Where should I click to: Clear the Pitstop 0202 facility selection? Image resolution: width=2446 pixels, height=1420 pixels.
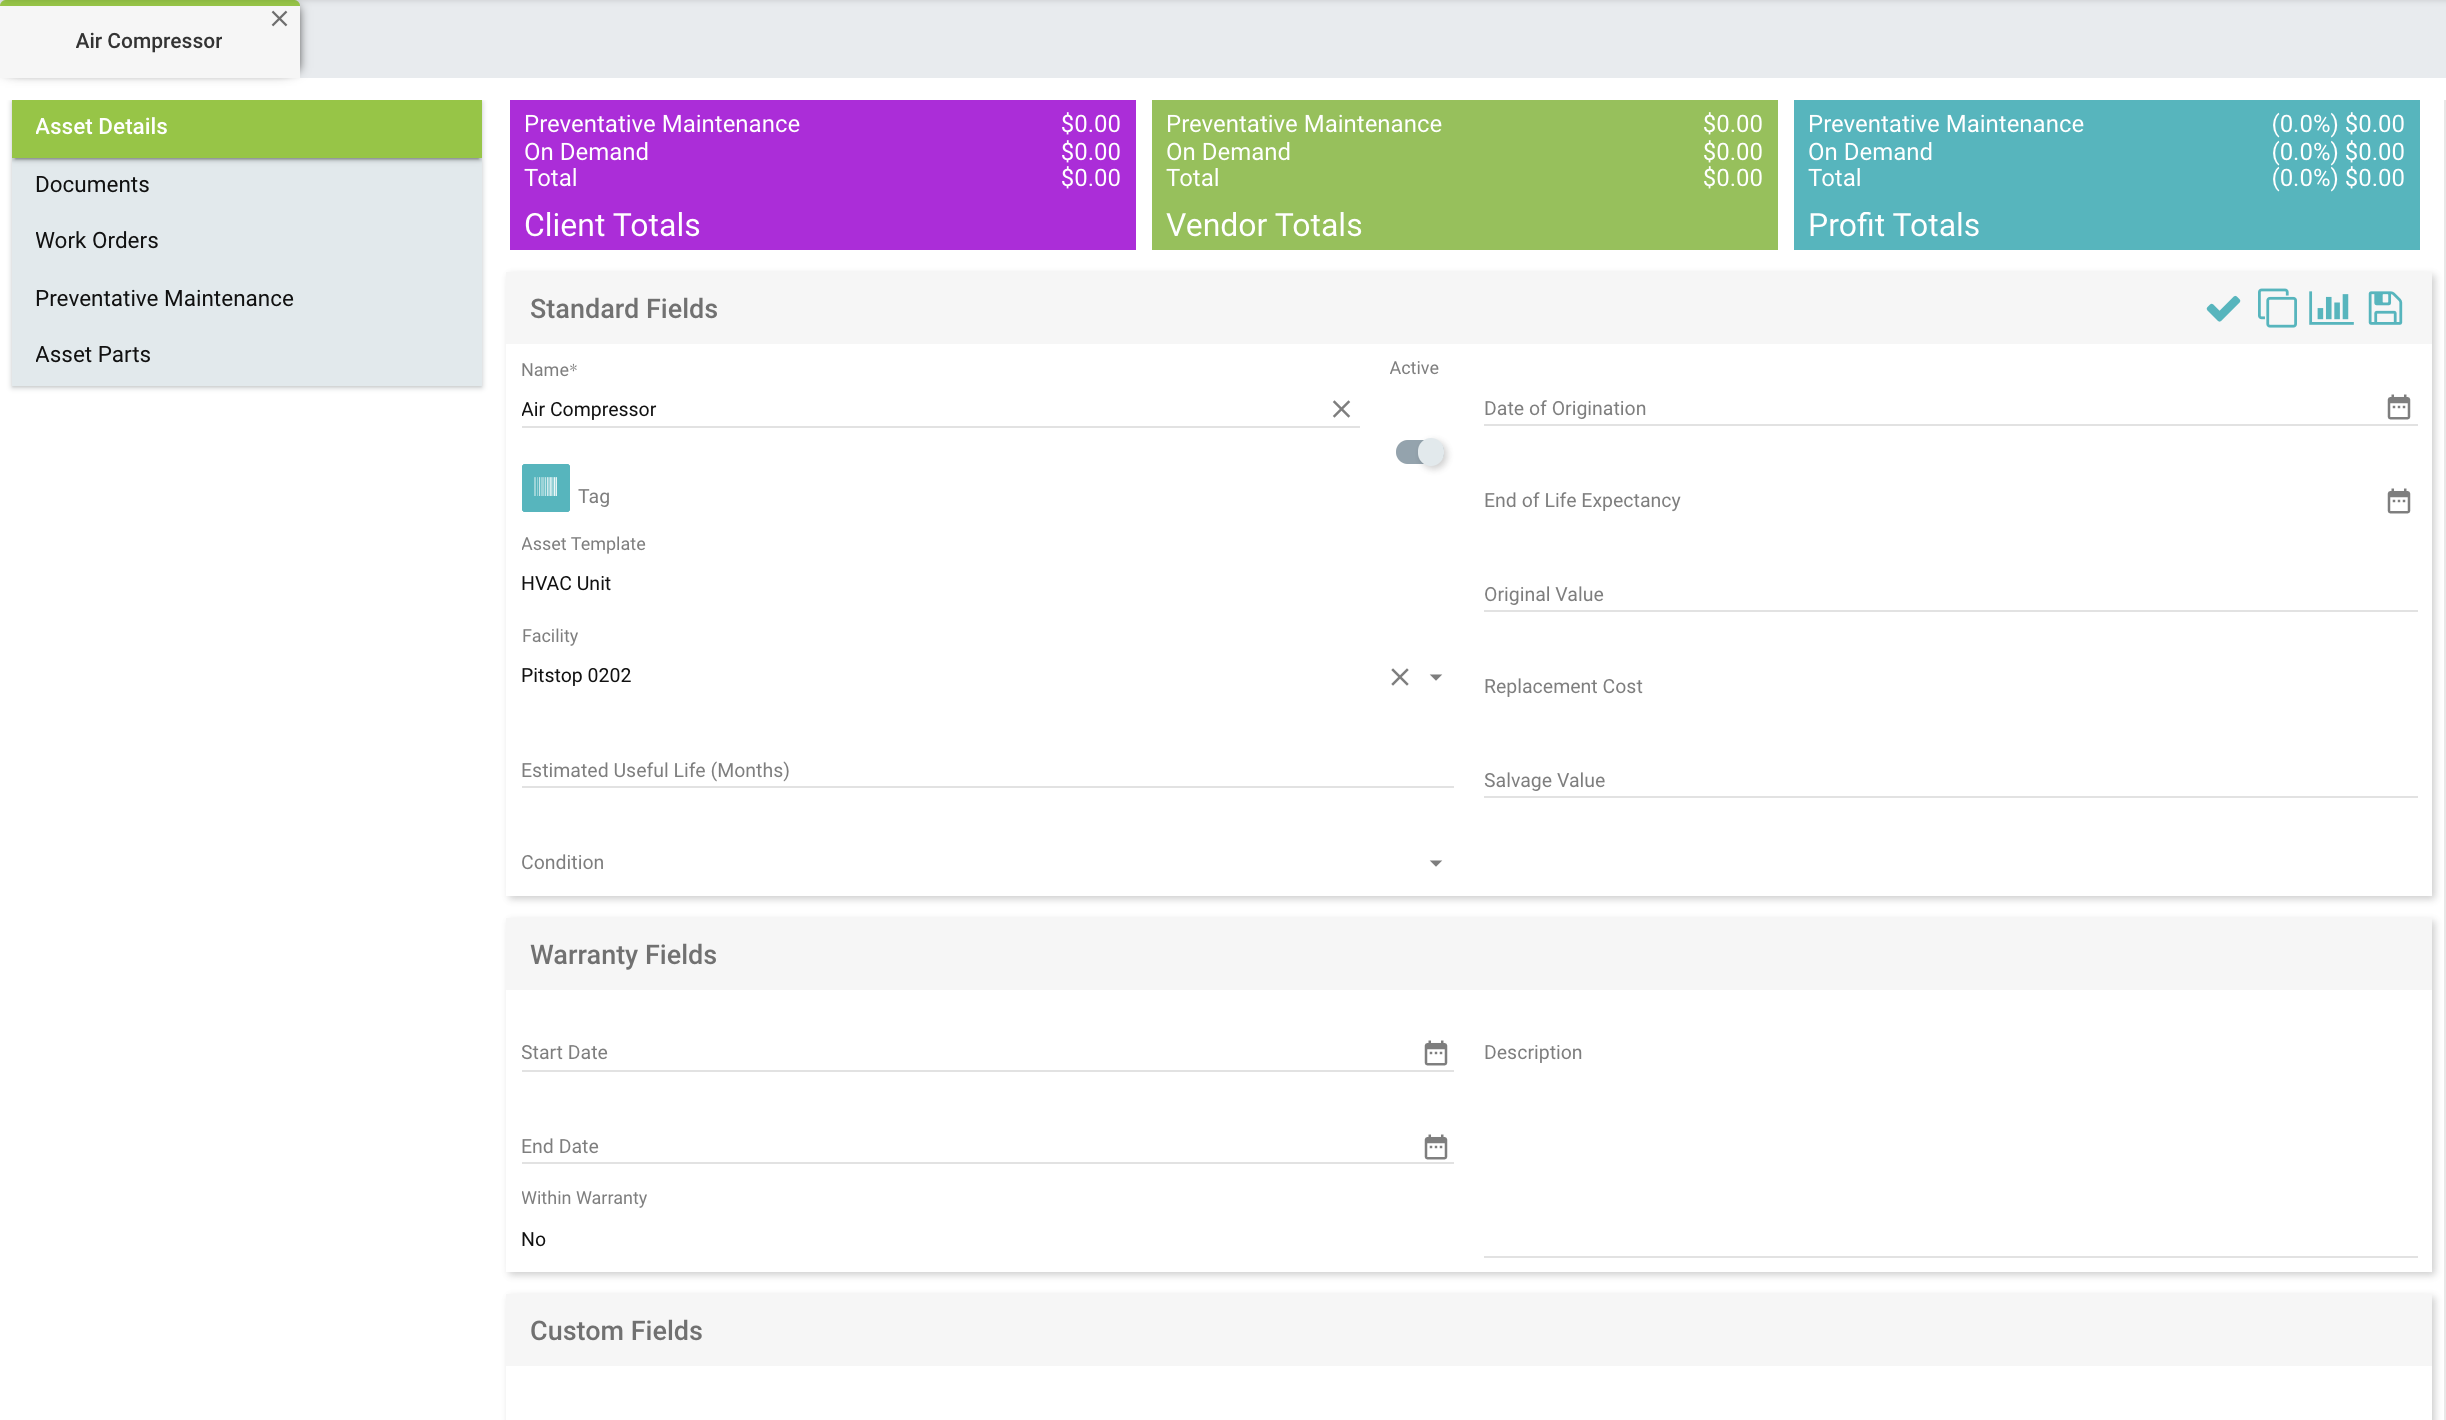[x=1399, y=677]
